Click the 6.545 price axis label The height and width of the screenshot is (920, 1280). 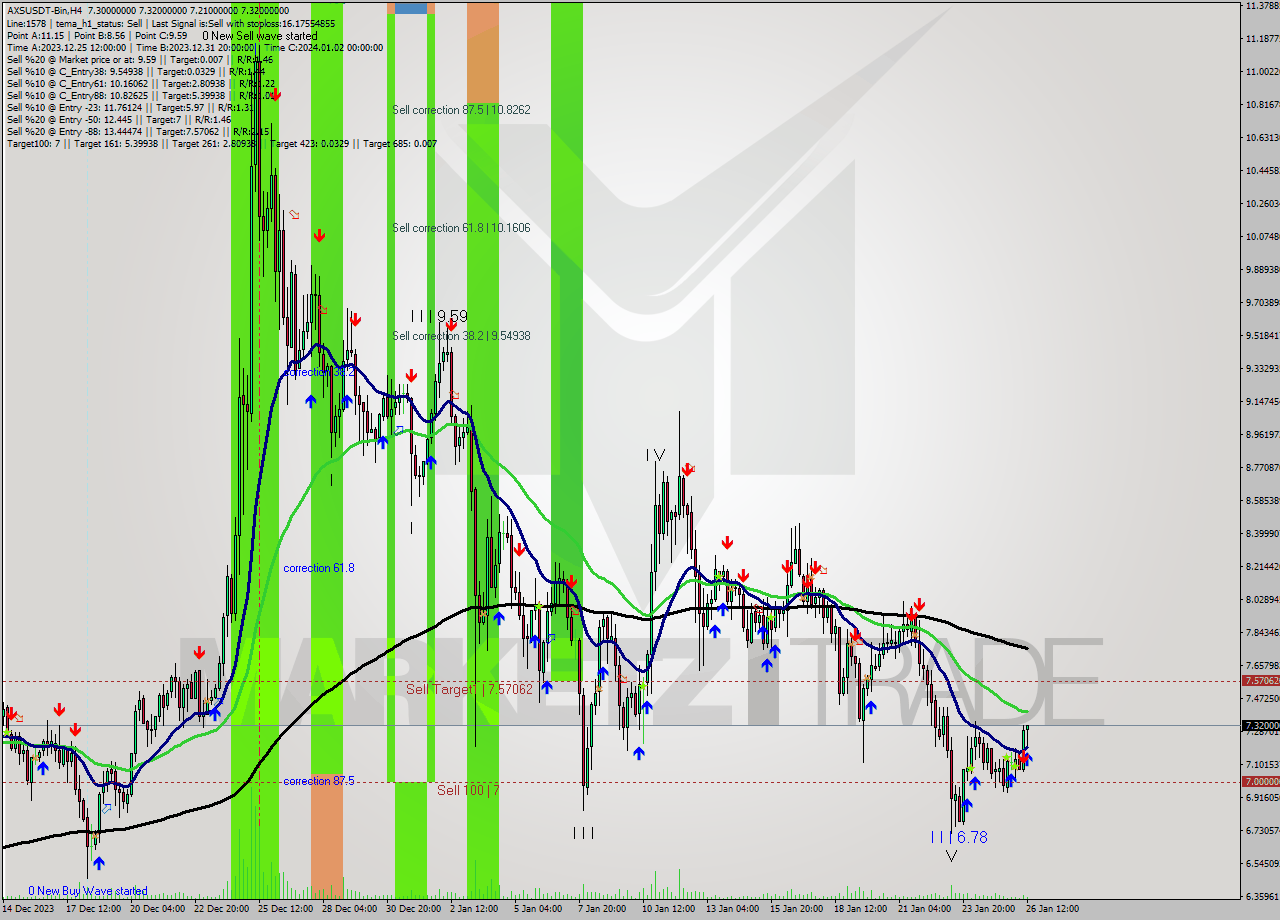tap(1262, 864)
